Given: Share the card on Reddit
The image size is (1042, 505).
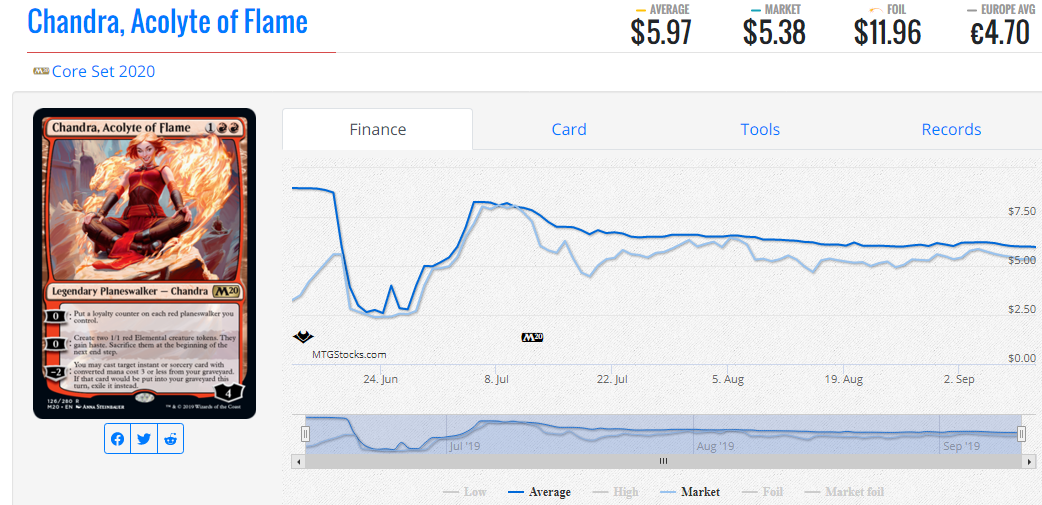Looking at the screenshot, I should pos(171,439).
